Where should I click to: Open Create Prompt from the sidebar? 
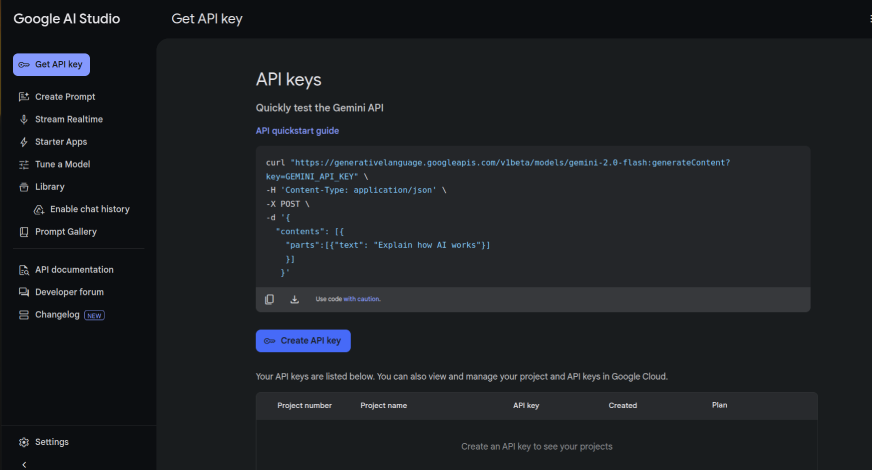point(65,97)
